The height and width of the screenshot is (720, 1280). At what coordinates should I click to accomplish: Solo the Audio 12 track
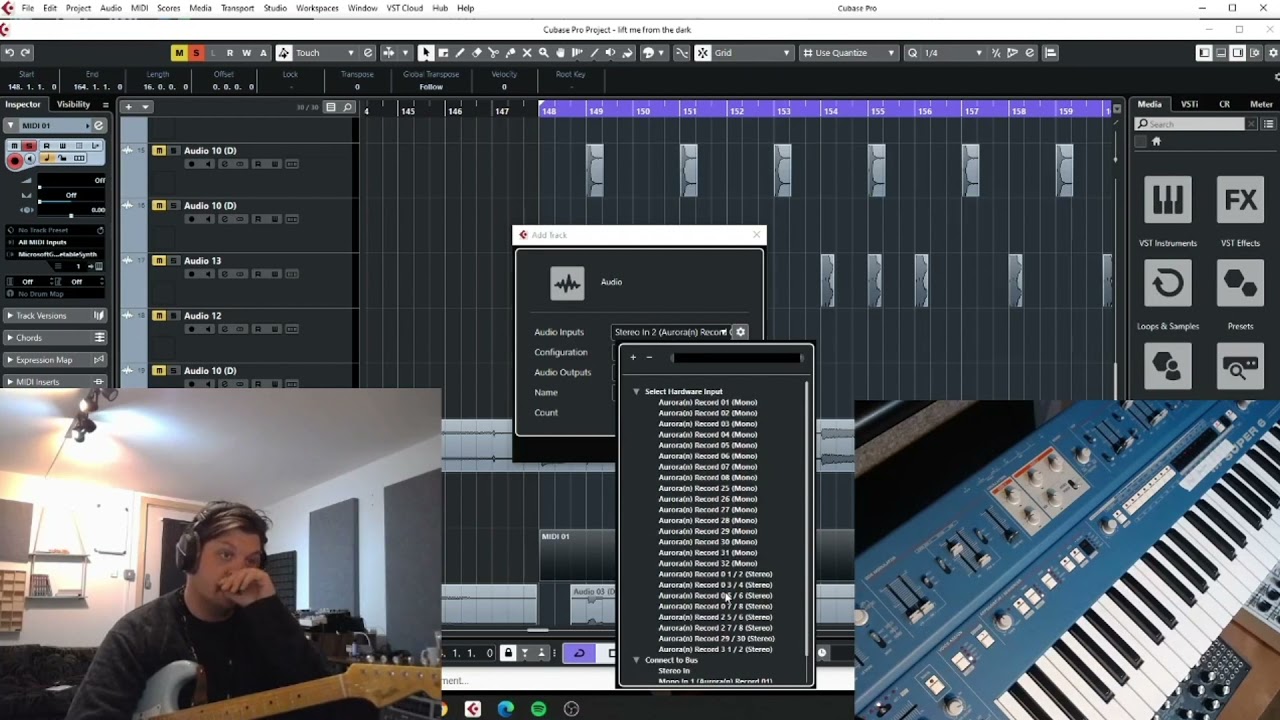pos(173,316)
